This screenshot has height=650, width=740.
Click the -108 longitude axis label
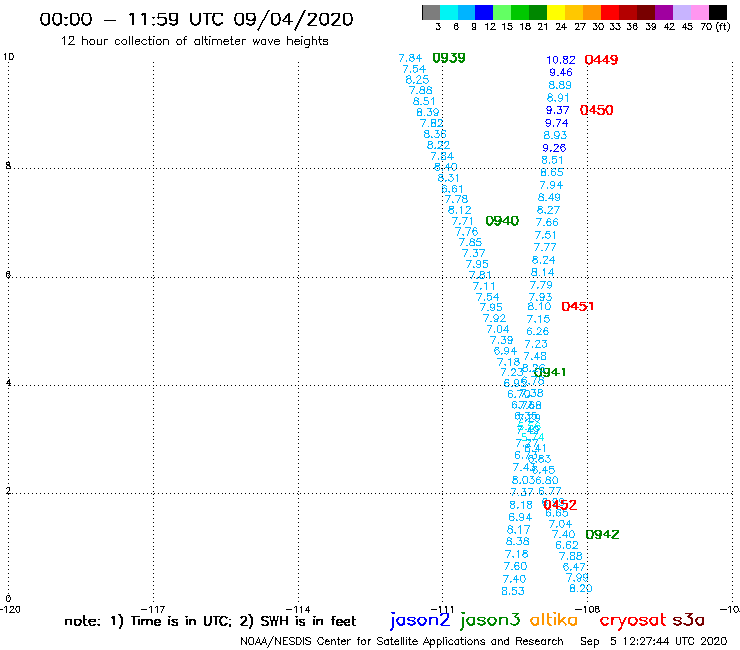588,609
